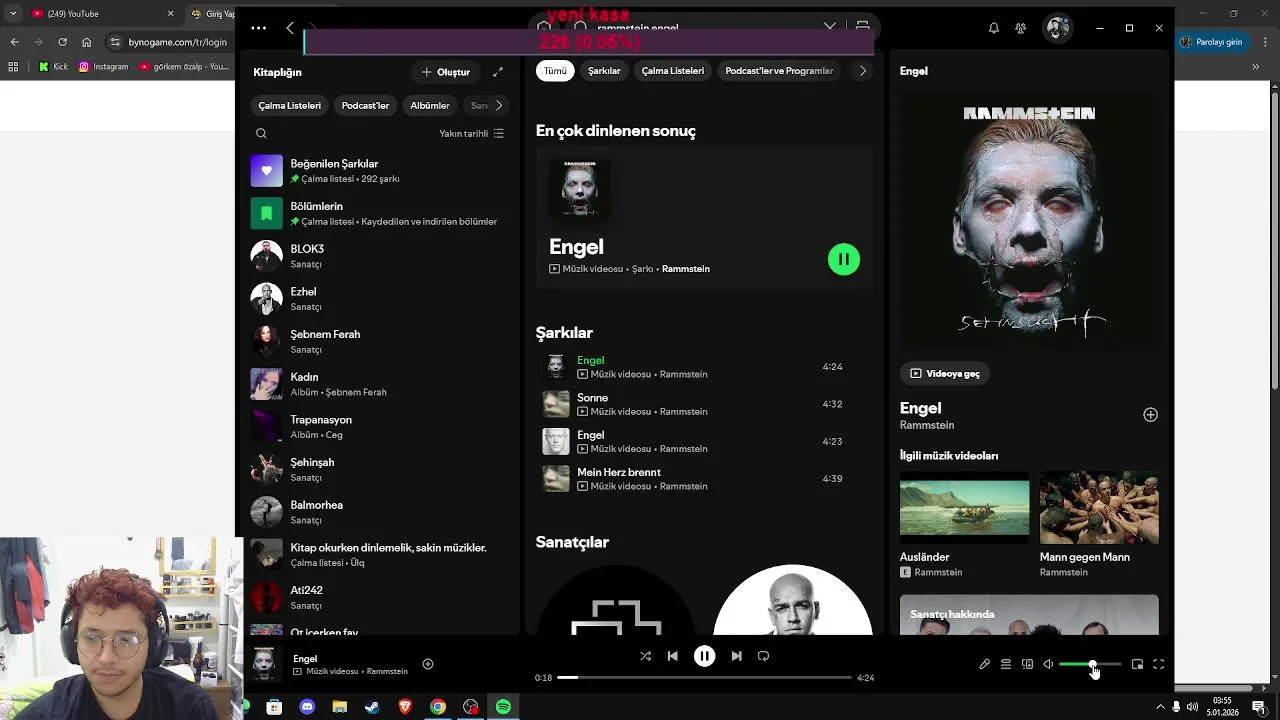
Task: Skip to the next track
Action: [x=736, y=656]
